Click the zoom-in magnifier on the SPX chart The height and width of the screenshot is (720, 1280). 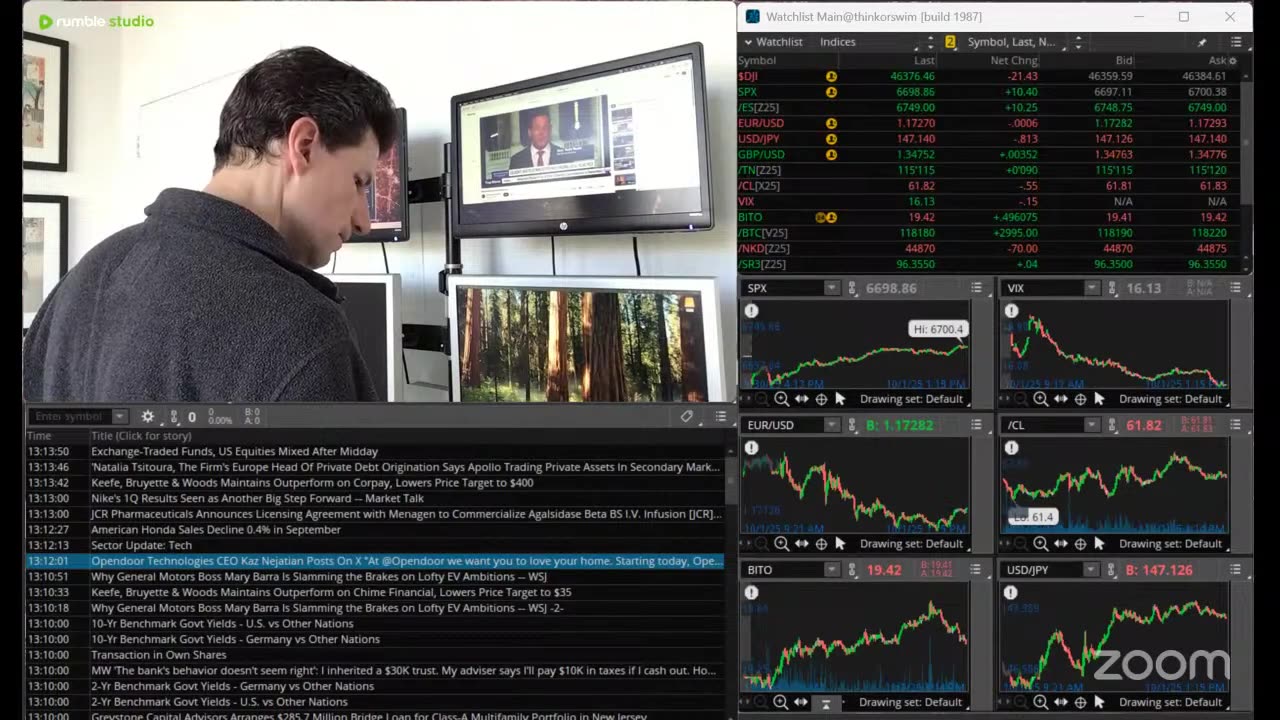pos(782,399)
